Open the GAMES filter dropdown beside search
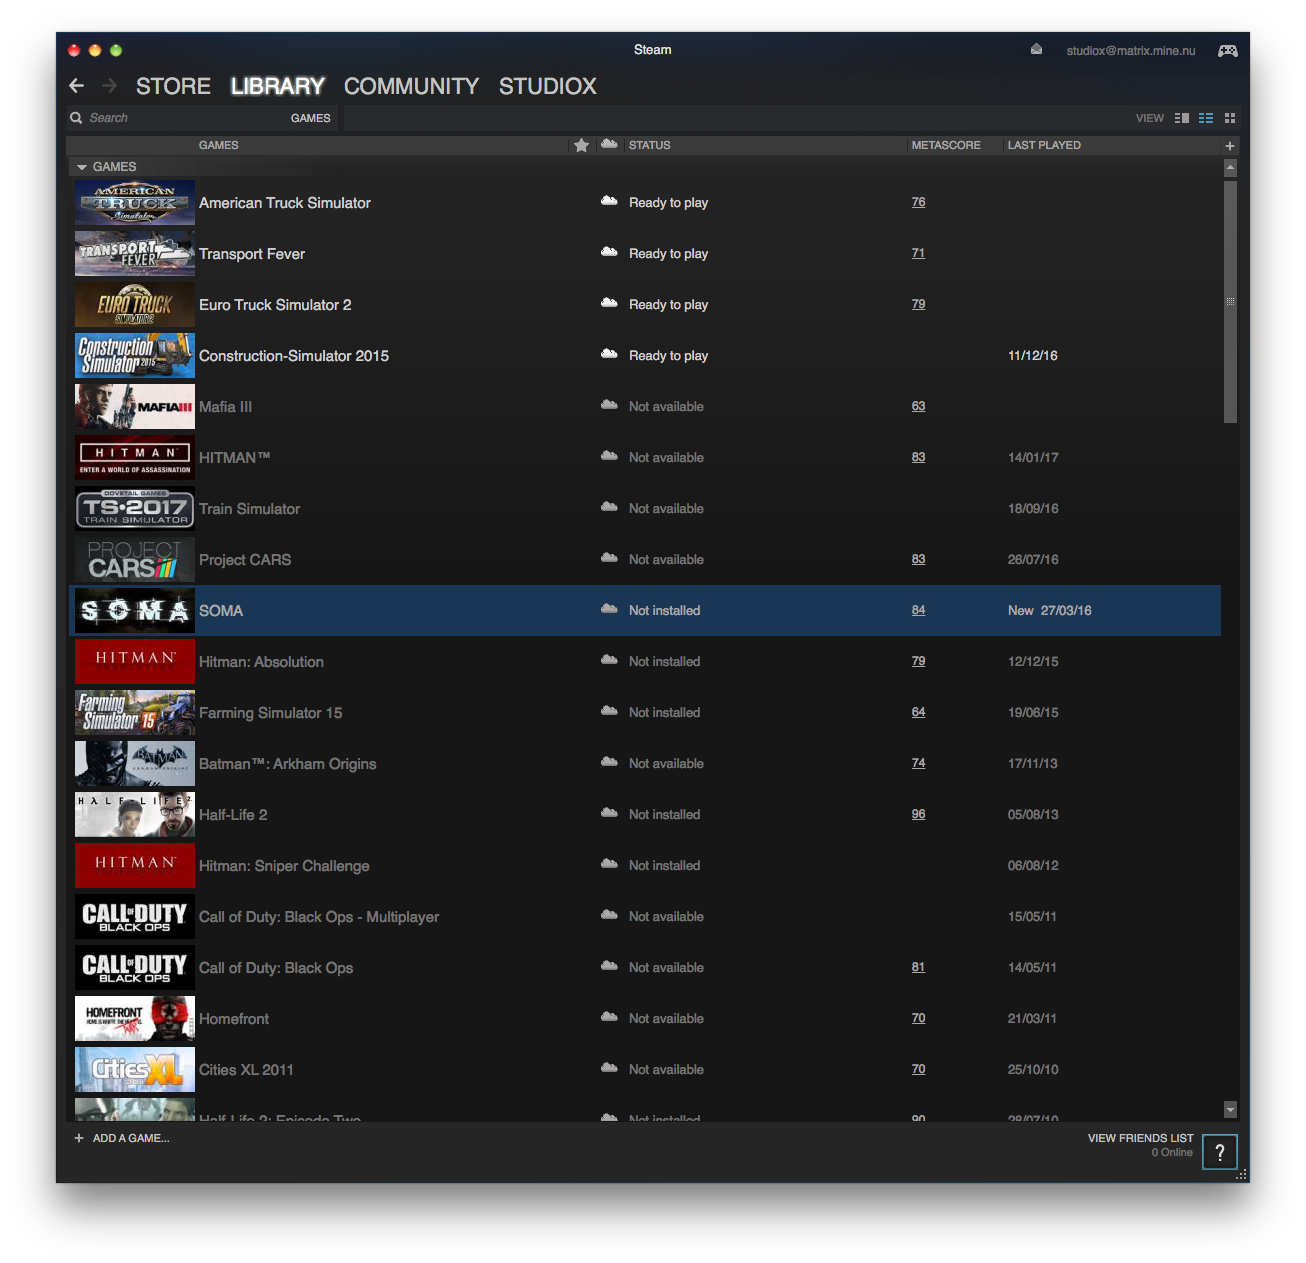Image resolution: width=1306 pixels, height=1263 pixels. point(310,118)
